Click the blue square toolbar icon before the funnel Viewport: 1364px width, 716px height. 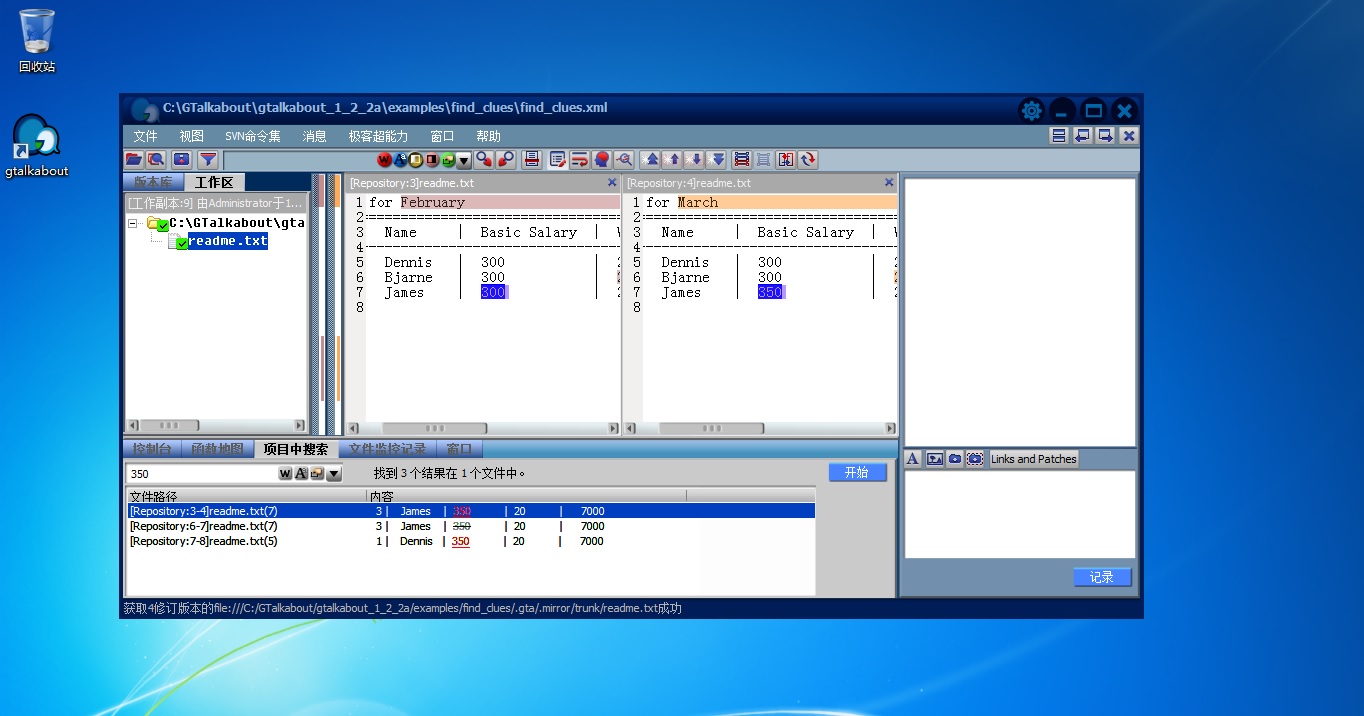tap(182, 159)
